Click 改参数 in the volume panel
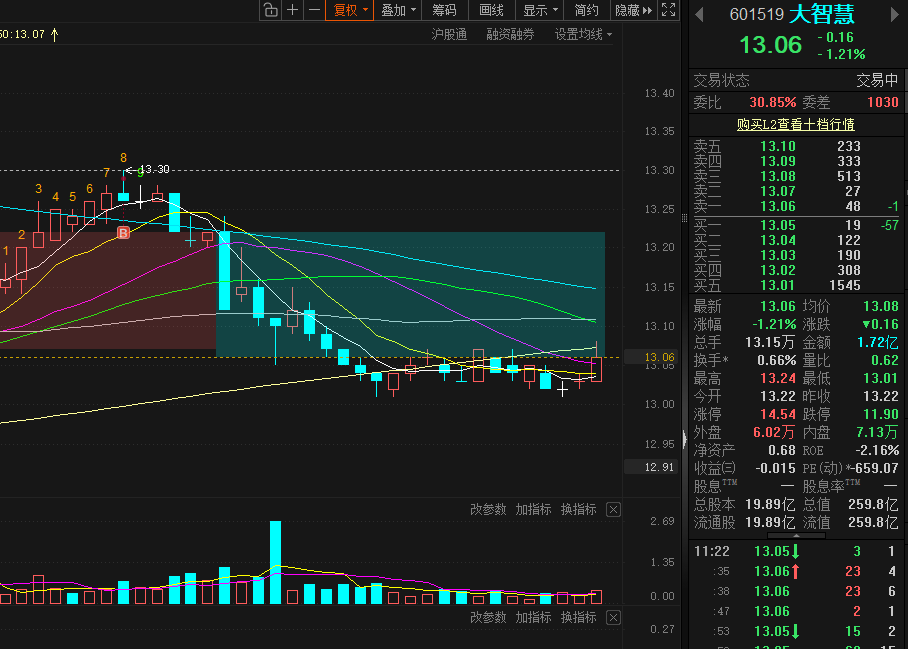This screenshot has height=649, width=908. coord(488,509)
